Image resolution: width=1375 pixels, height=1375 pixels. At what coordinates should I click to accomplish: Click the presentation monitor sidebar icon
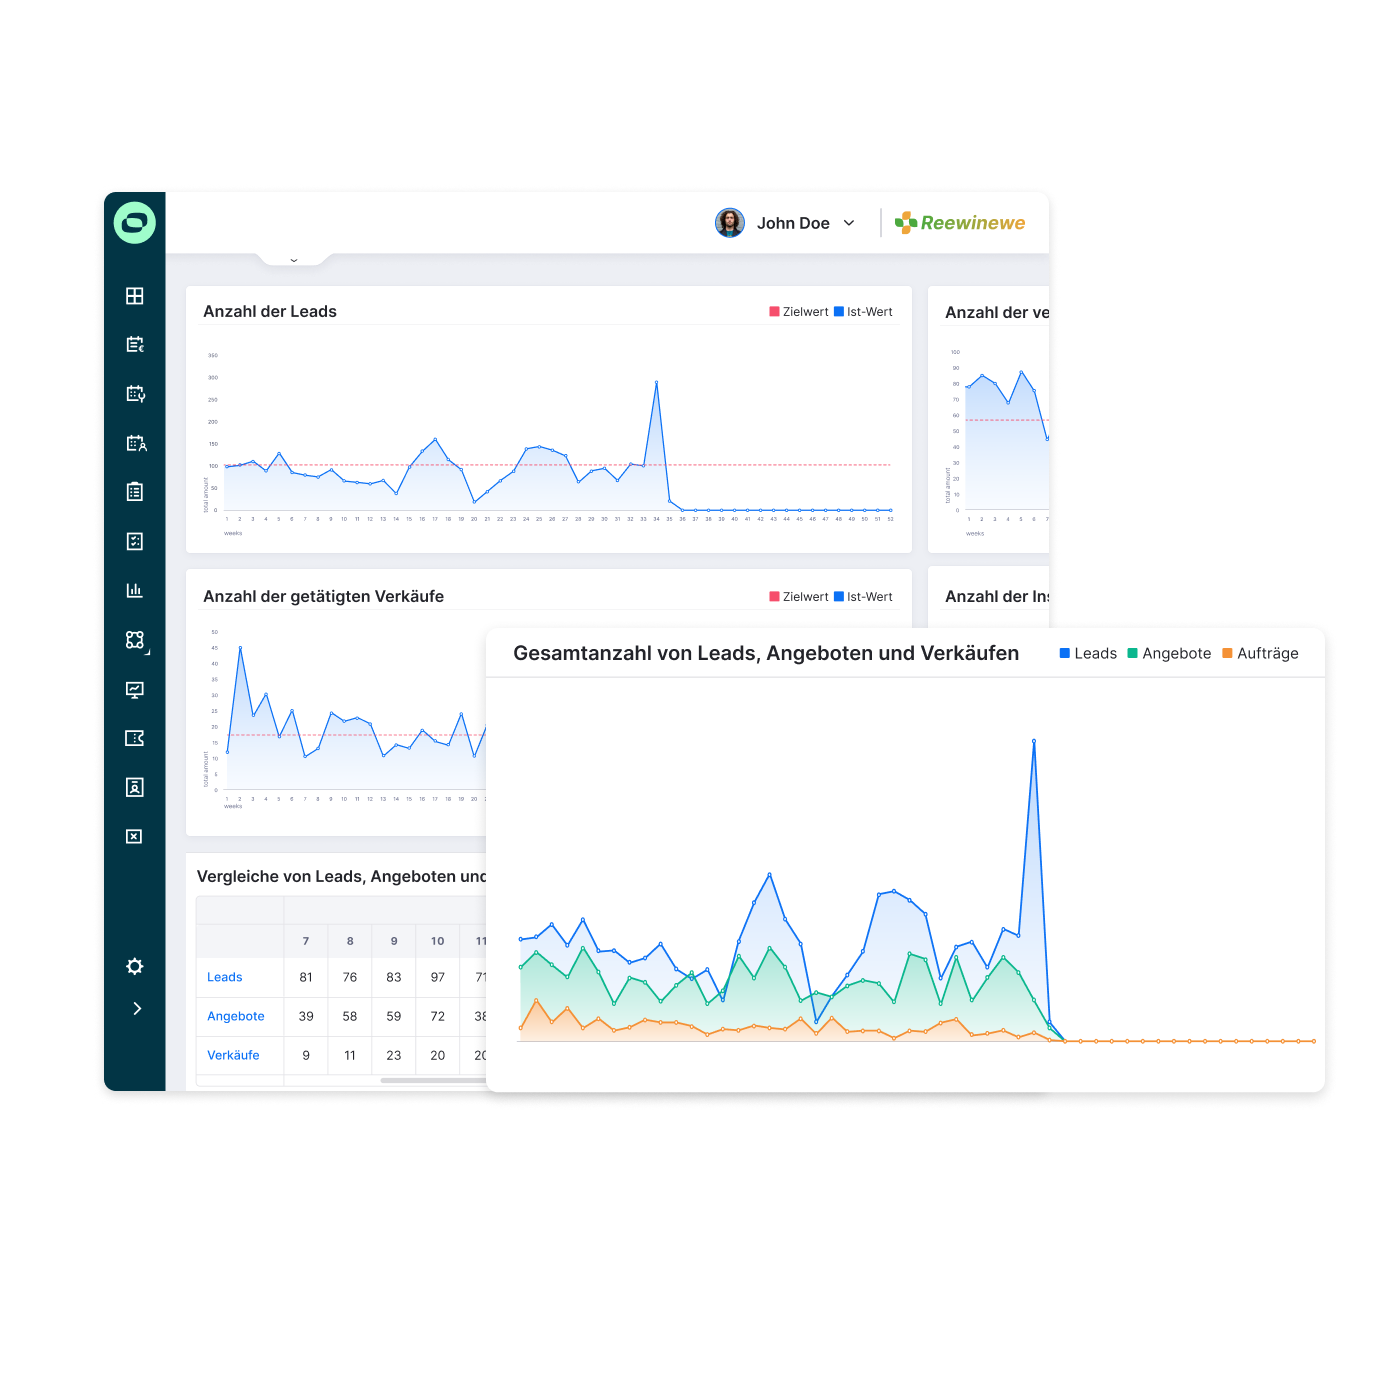click(135, 689)
